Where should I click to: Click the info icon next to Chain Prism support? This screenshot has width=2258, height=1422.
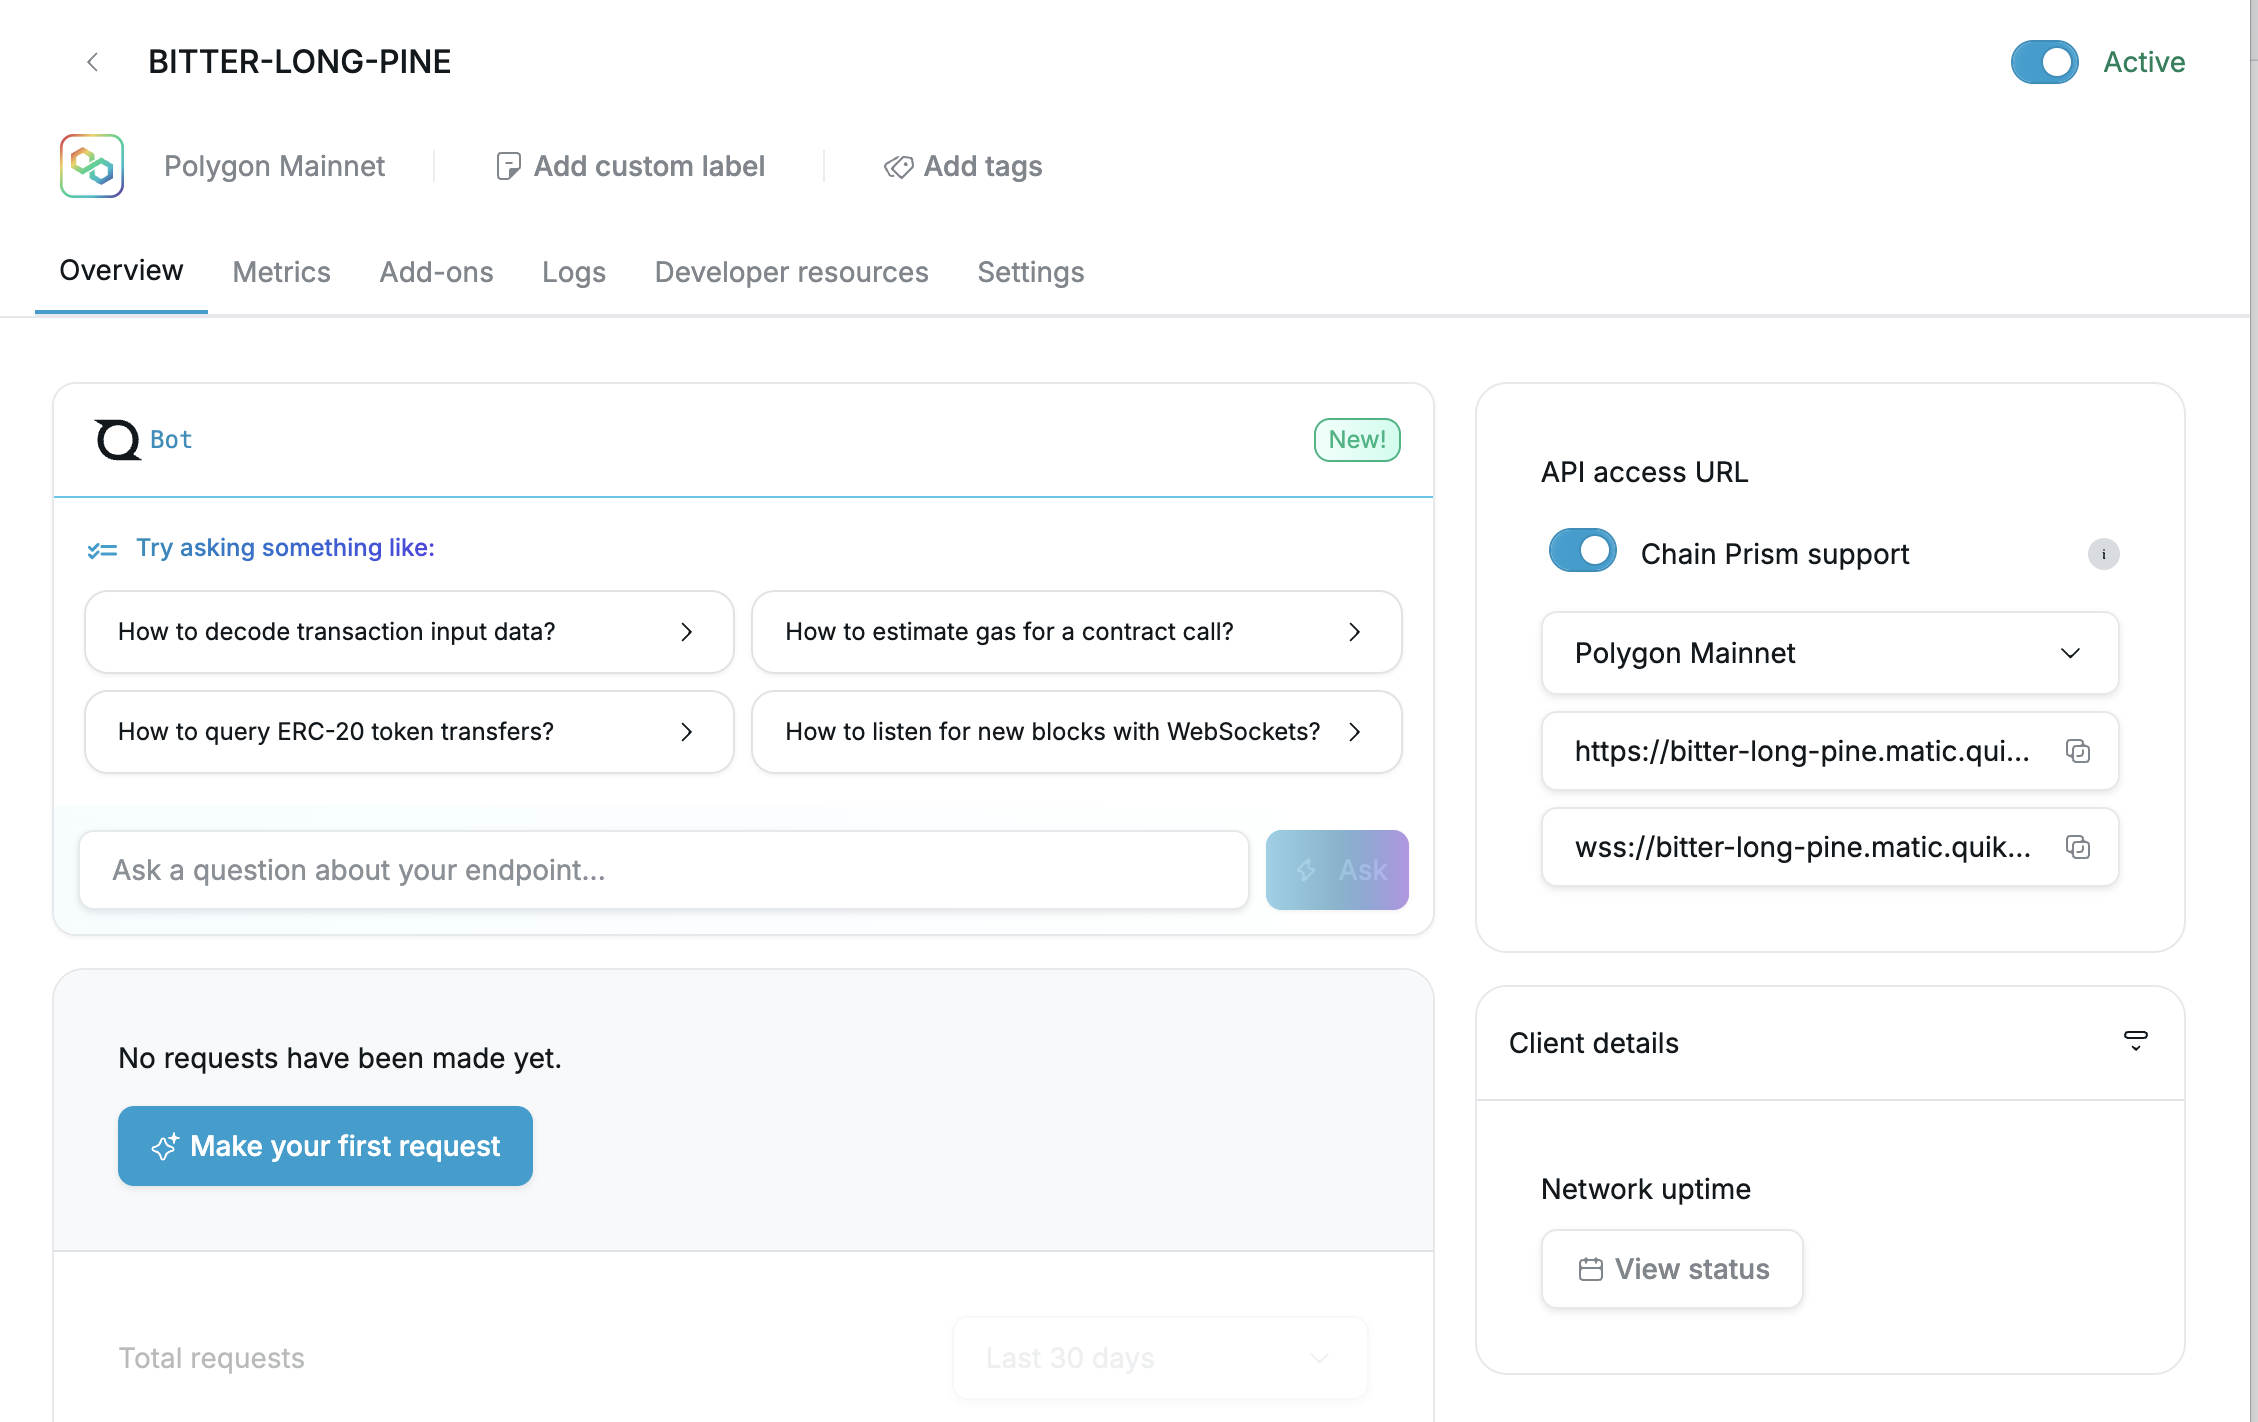pyautogui.click(x=2104, y=554)
